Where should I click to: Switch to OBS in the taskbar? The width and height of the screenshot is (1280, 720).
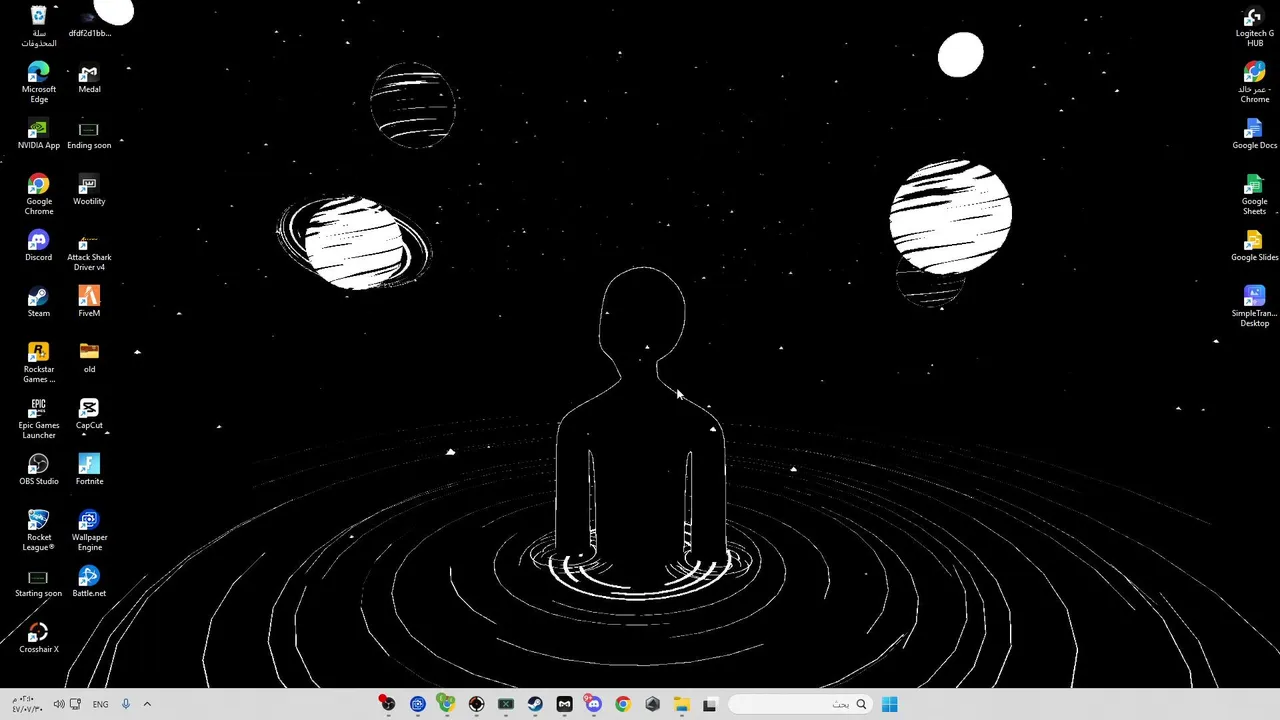[x=387, y=704]
